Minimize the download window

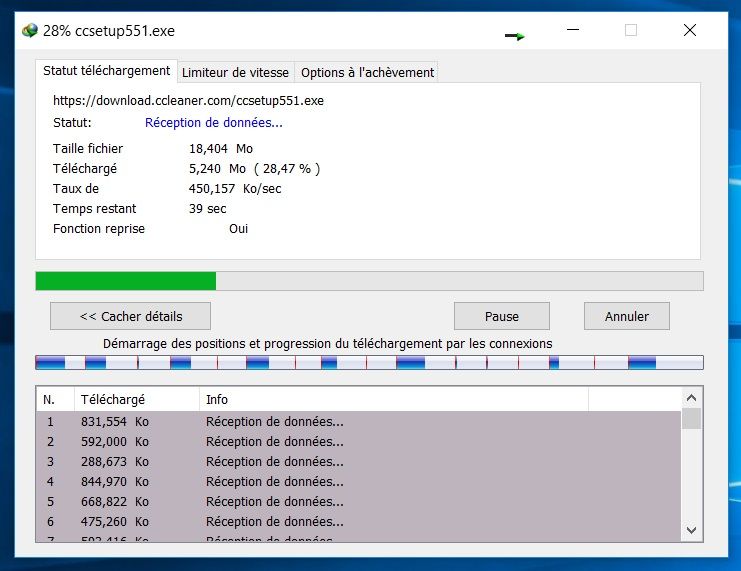[x=573, y=30]
